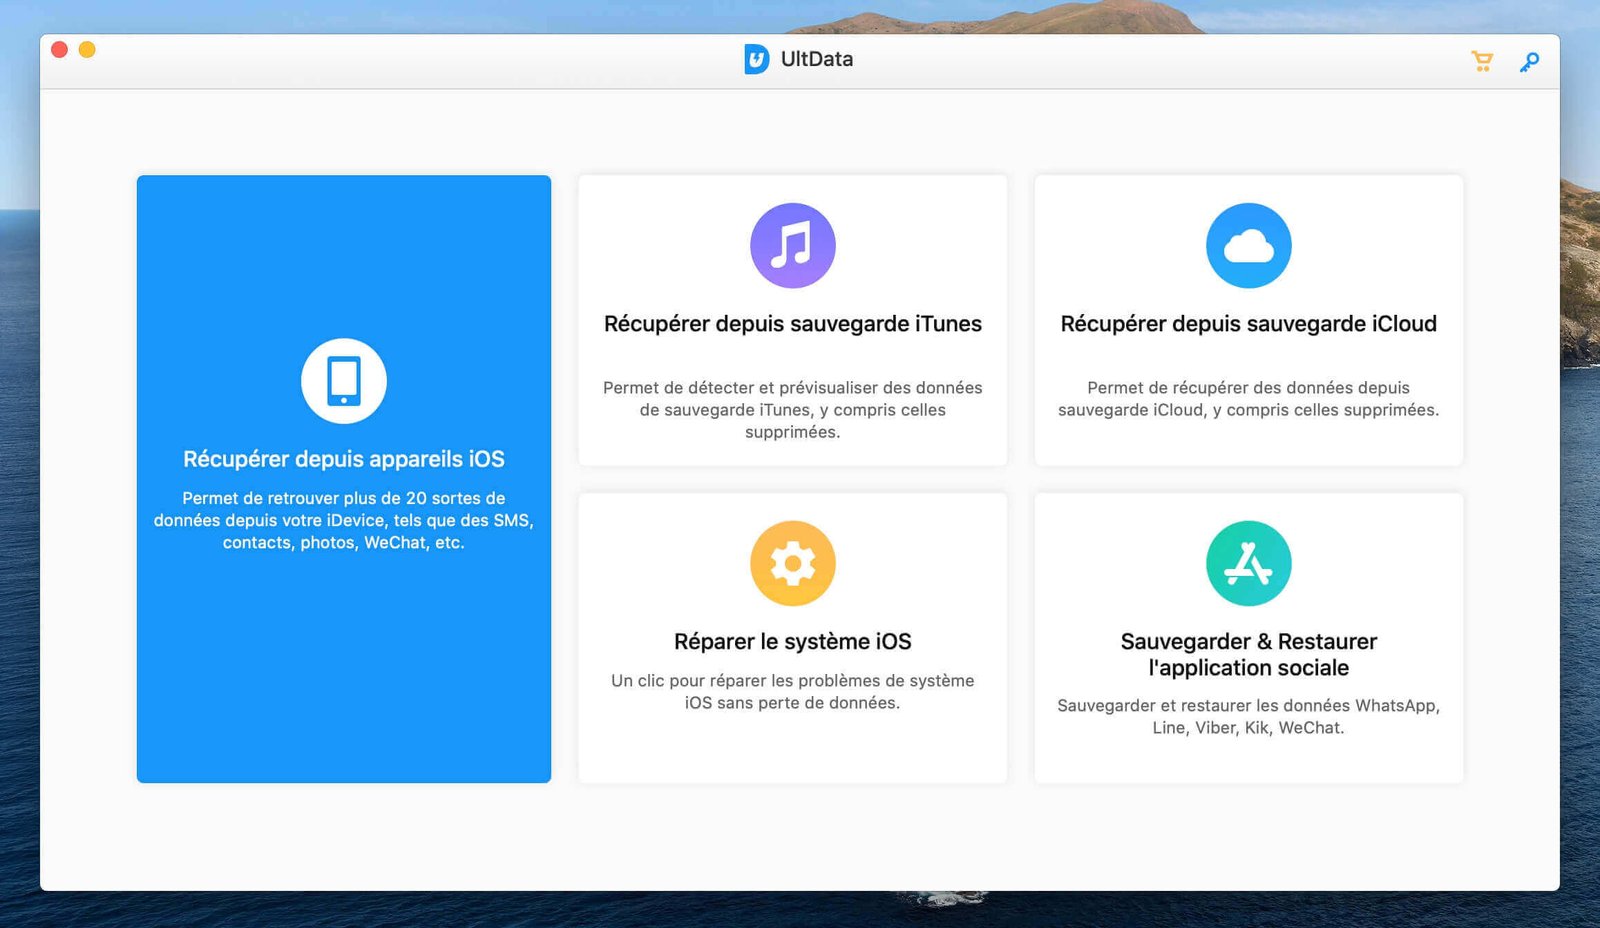Click iCloud description 'Permet de récupérer des données'
This screenshot has height=928, width=1600.
pos(1249,398)
